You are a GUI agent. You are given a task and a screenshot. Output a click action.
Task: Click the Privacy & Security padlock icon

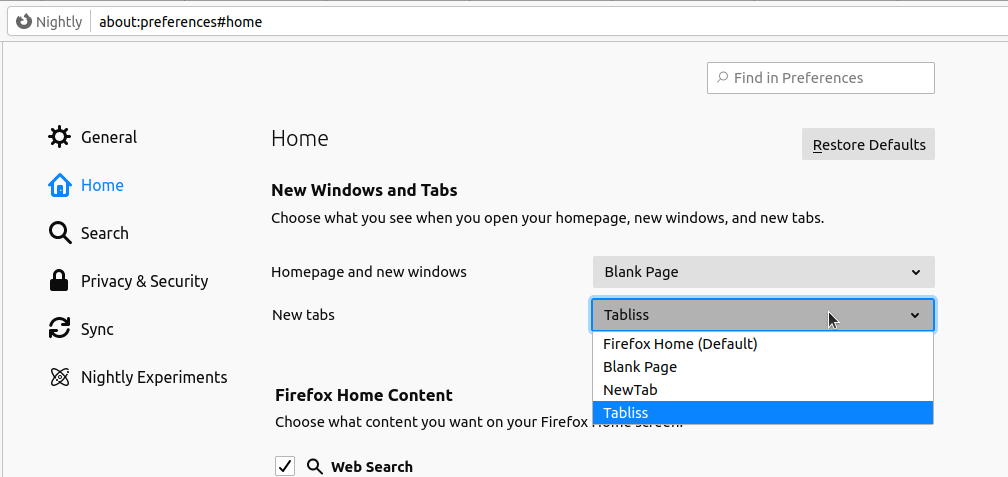59,281
